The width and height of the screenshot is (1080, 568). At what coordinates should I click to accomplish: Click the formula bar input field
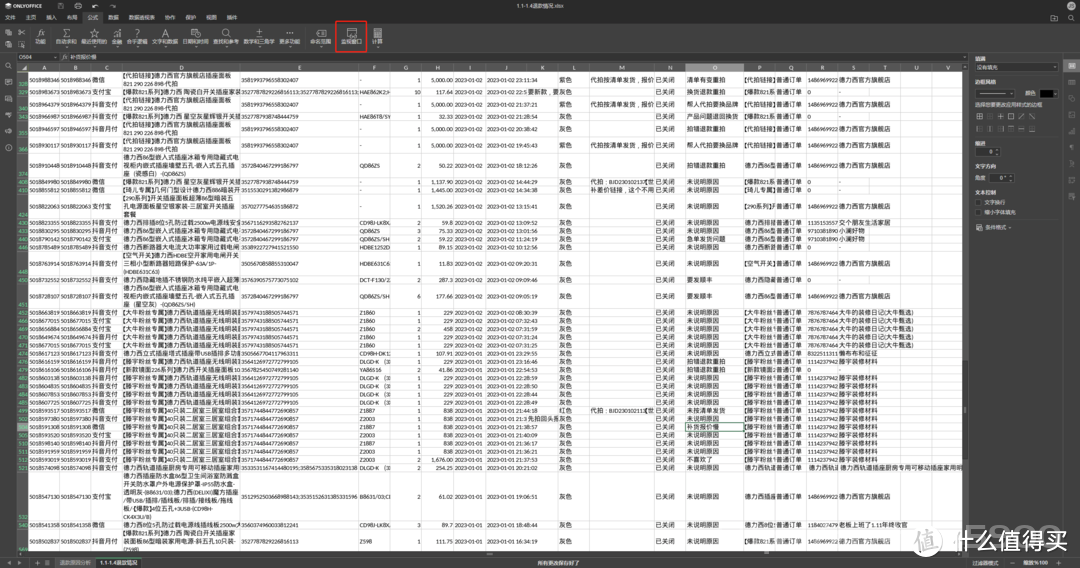tap(517, 57)
